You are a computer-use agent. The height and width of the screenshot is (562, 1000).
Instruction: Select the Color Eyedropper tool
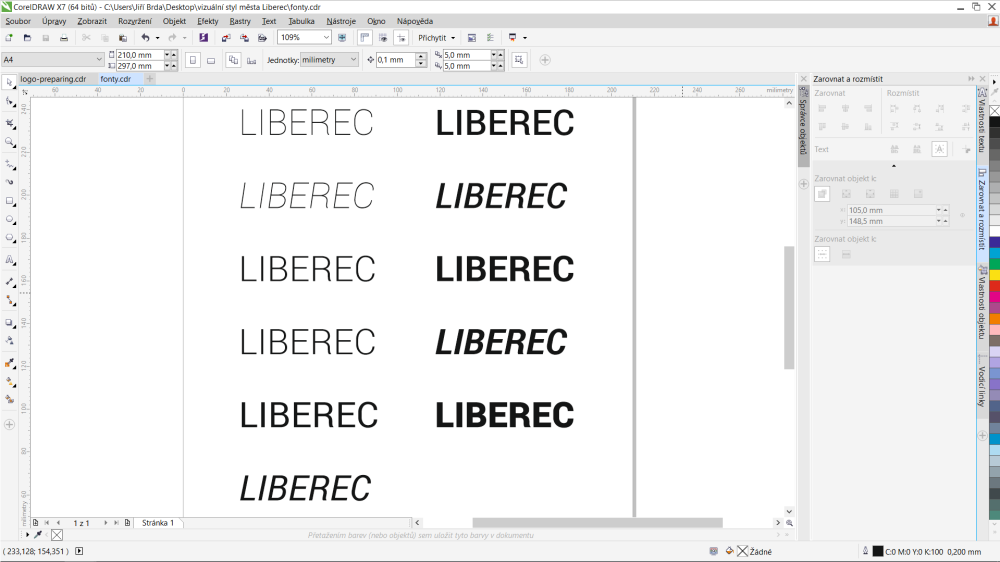[10, 363]
